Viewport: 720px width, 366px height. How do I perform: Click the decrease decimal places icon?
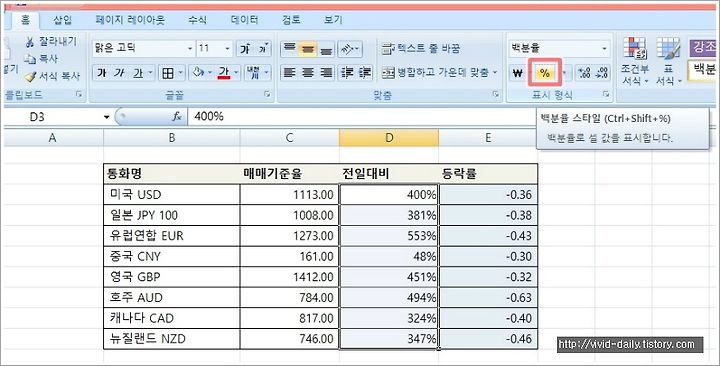(x=602, y=73)
